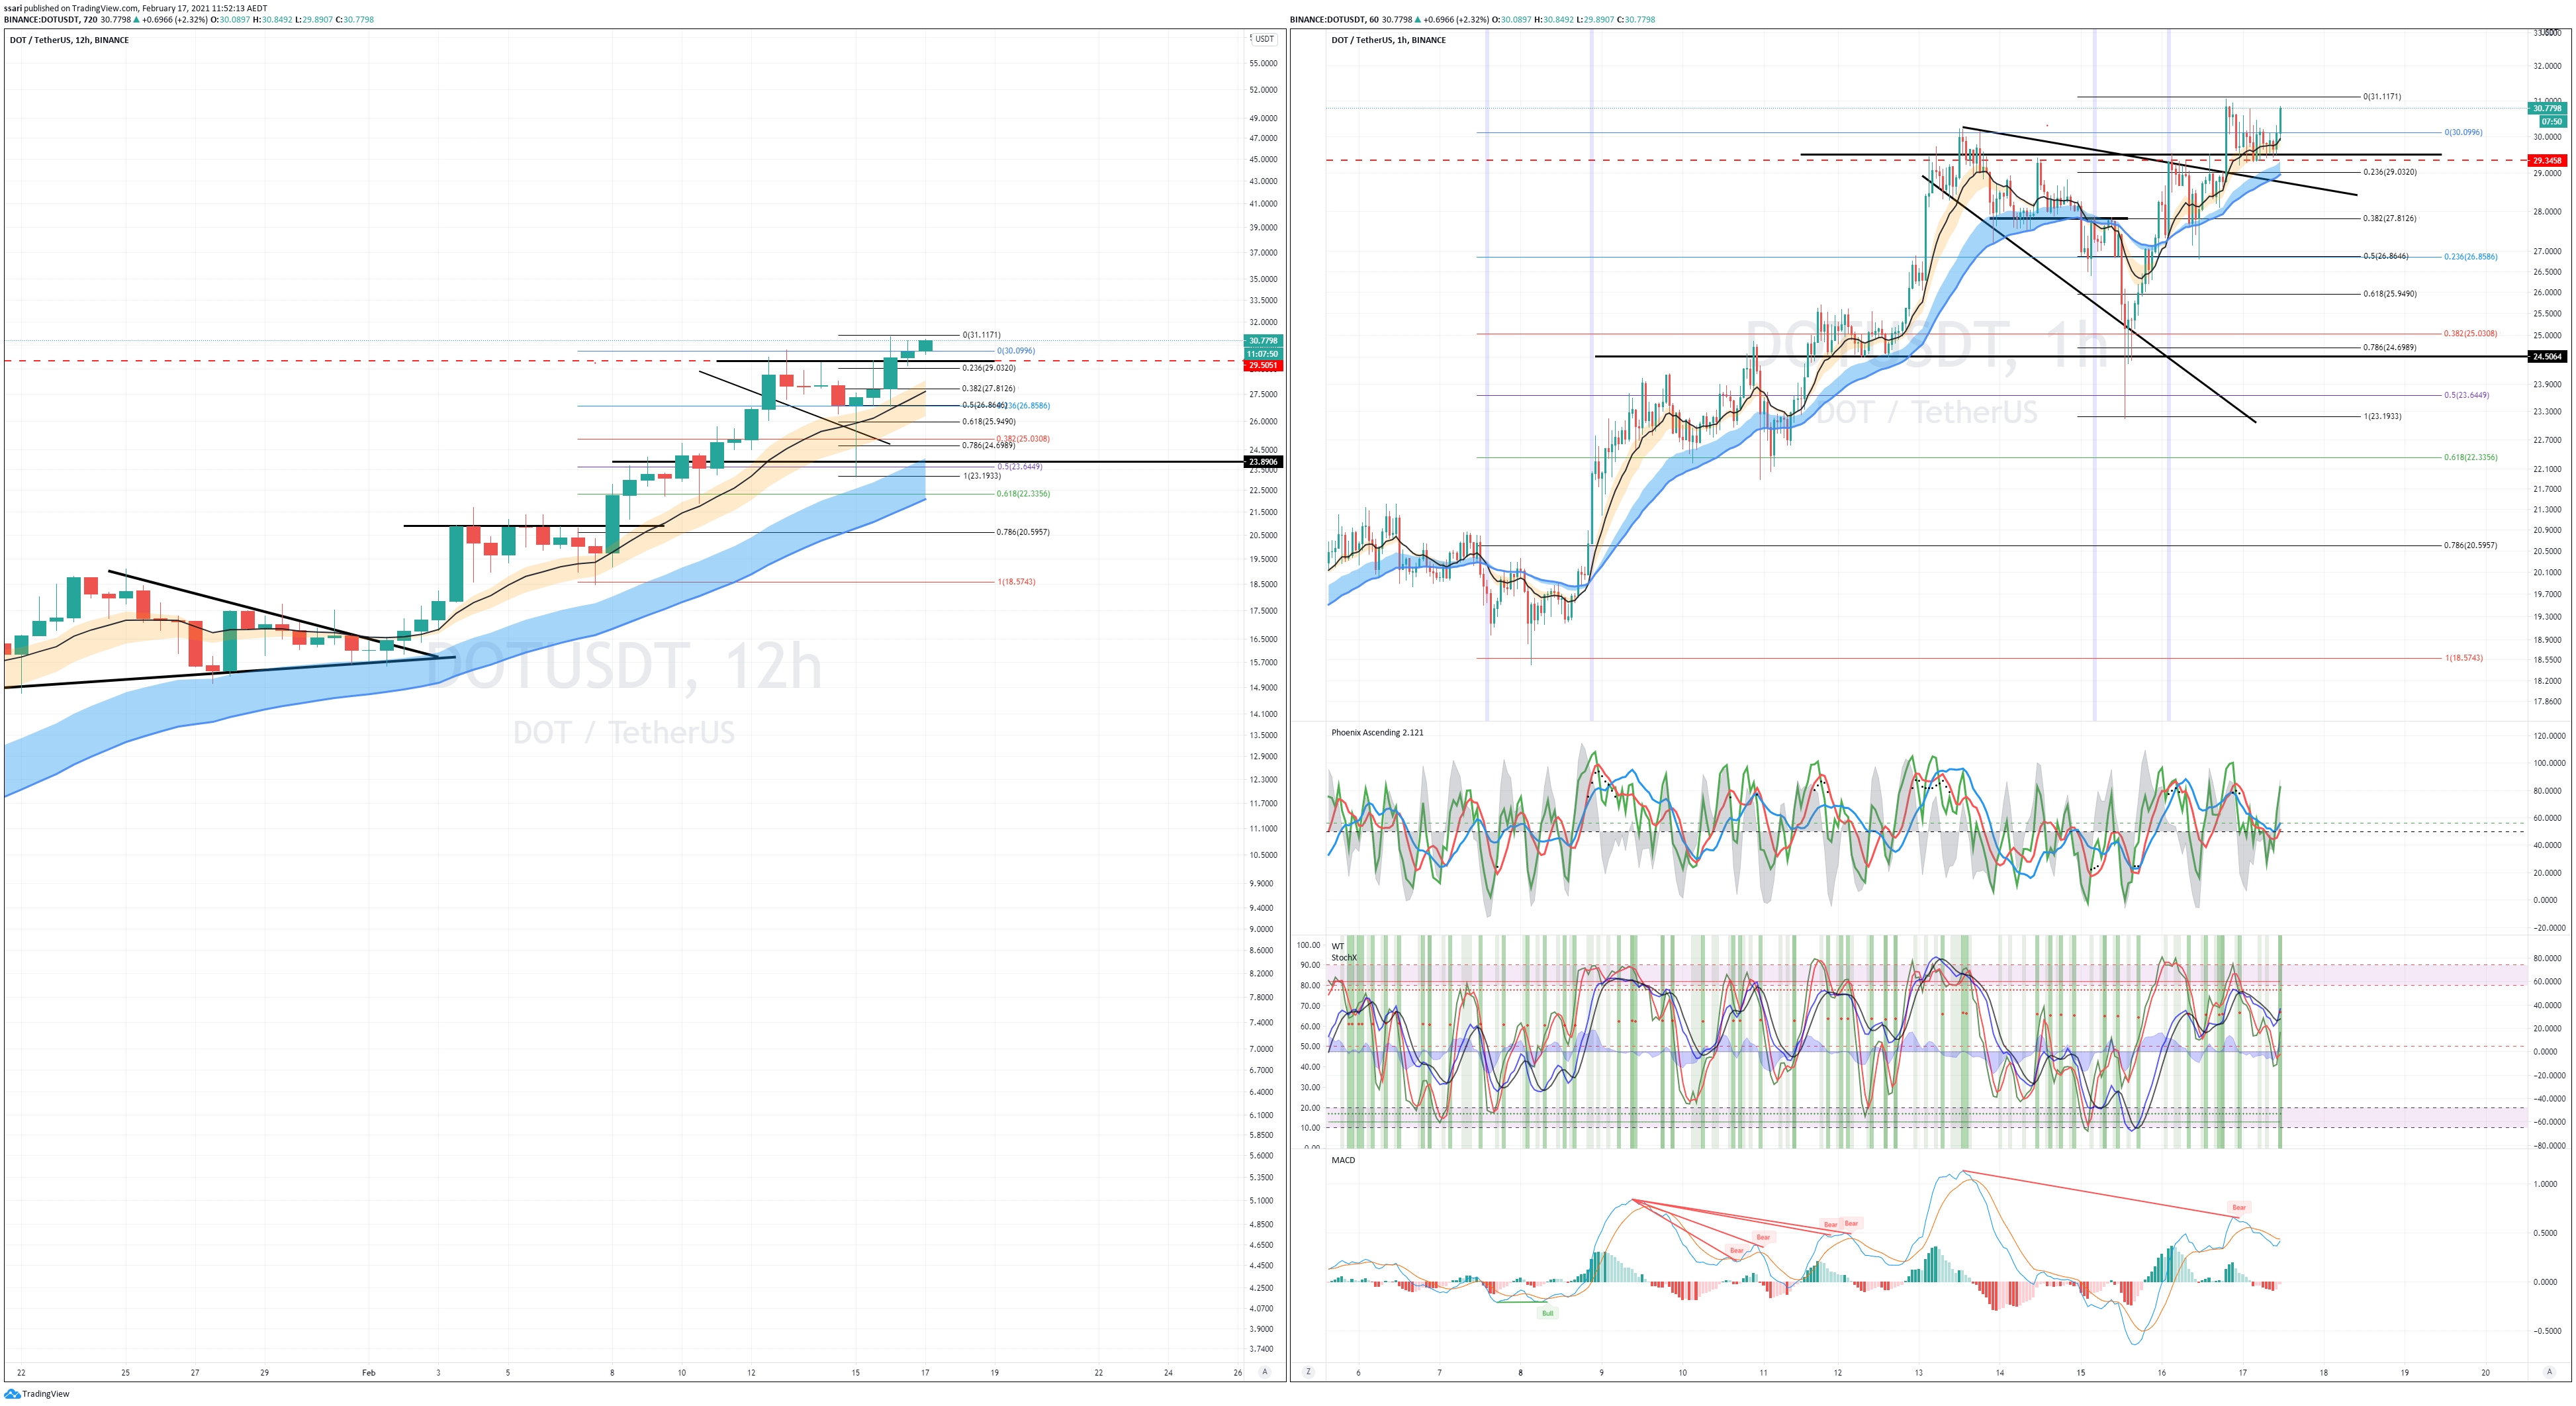Click the red 0.382(25.0308) fib label on 1h chart
This screenshot has width=2576, height=1406.
coord(2471,334)
